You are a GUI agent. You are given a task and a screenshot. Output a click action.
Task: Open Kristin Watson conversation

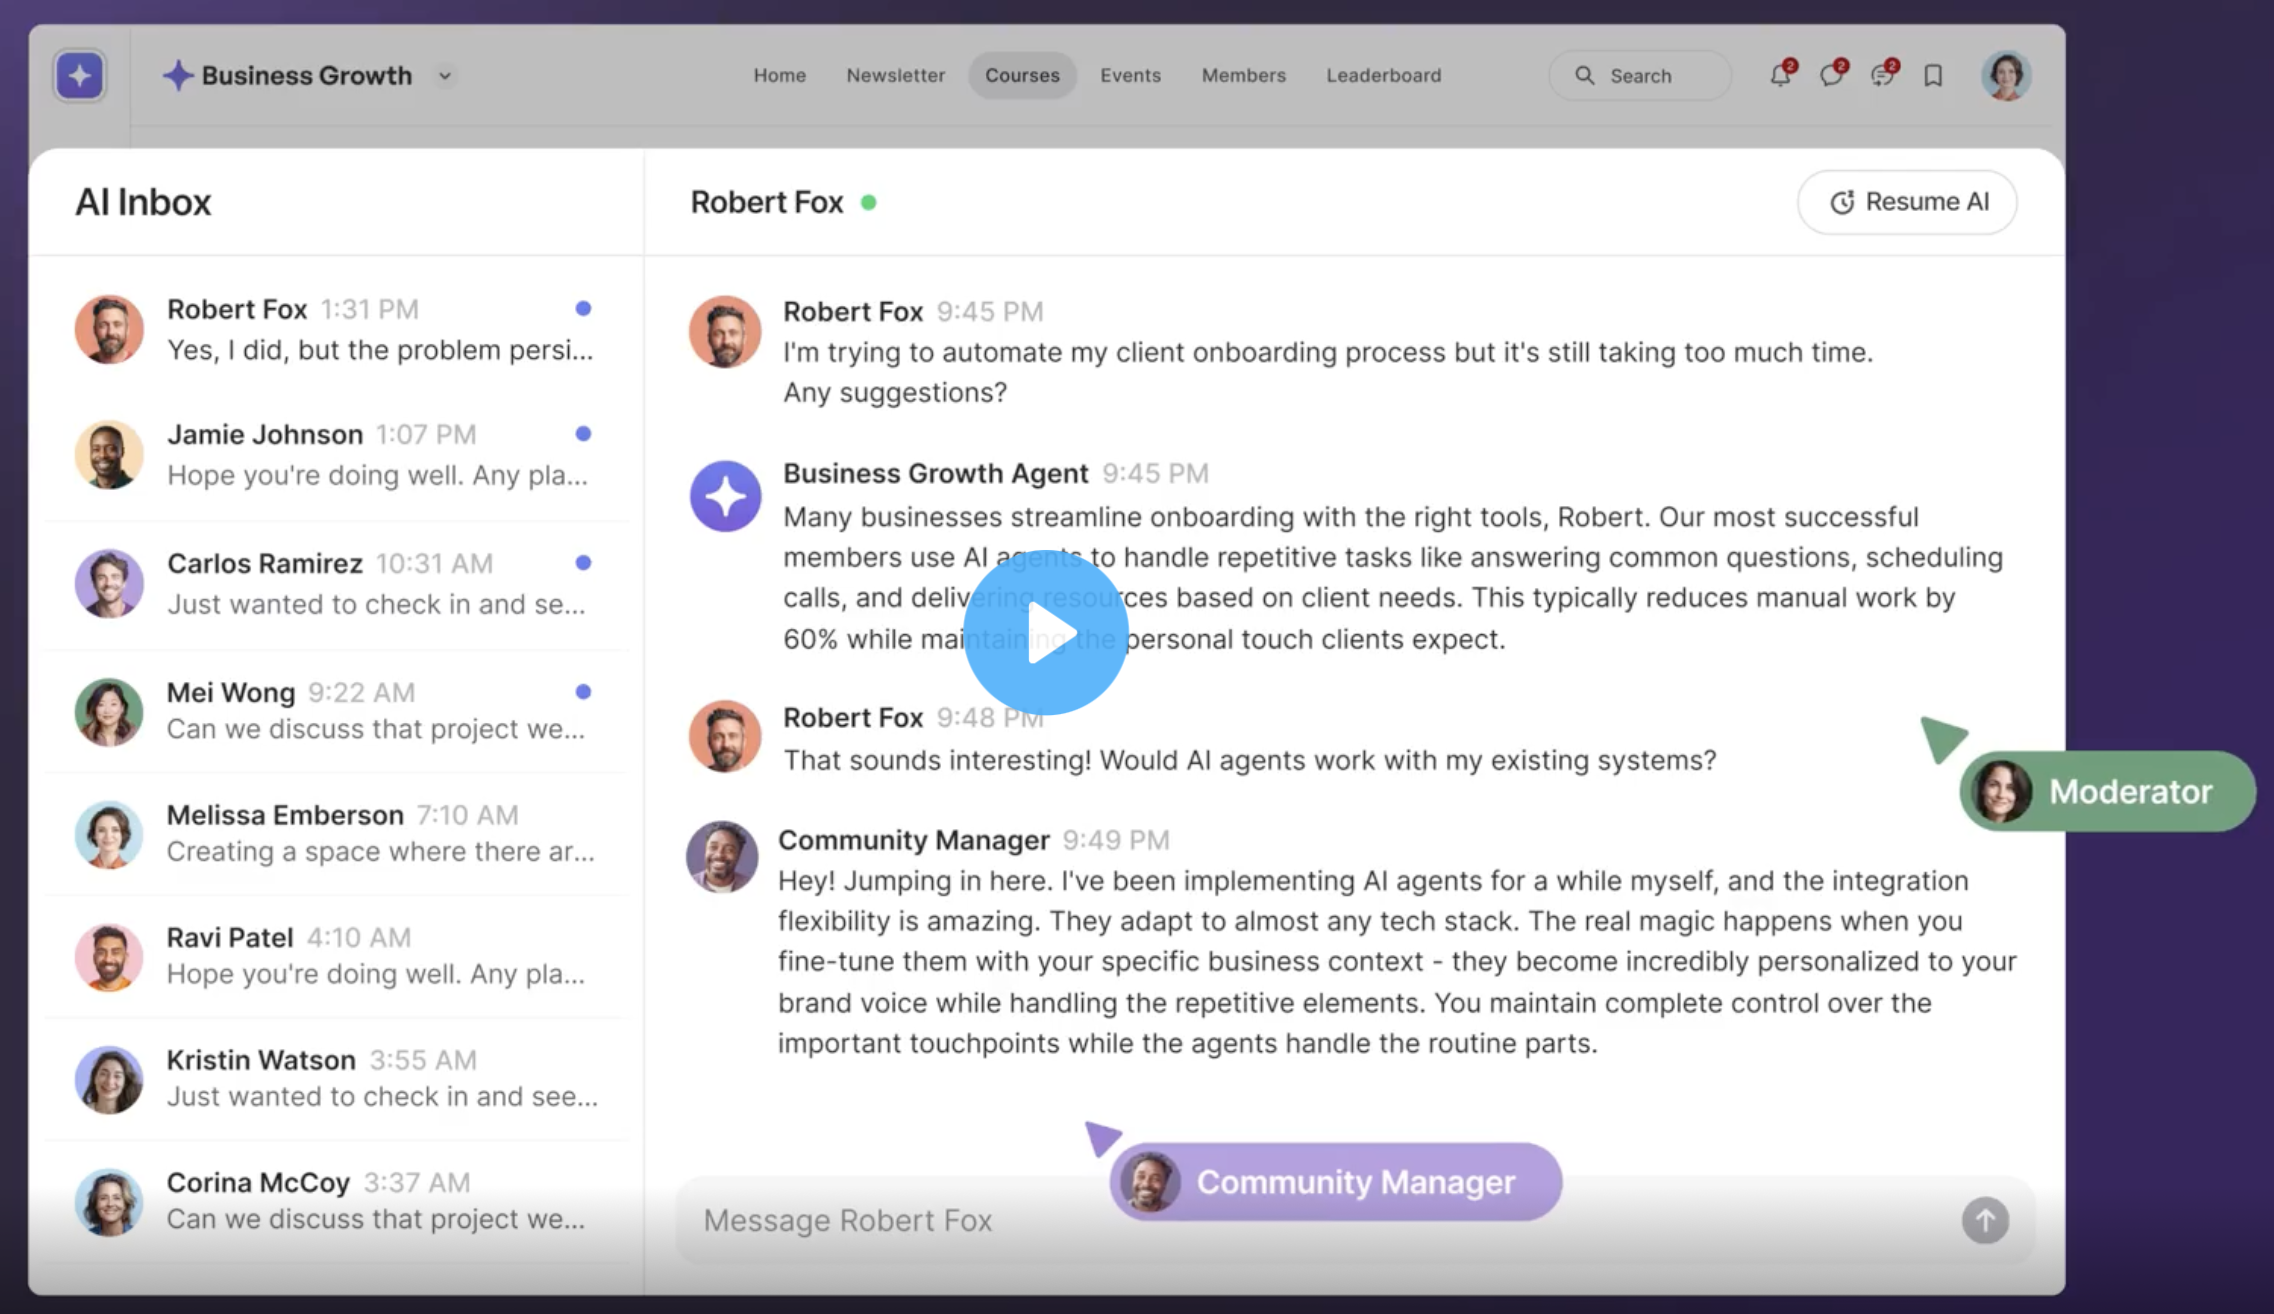(x=336, y=1079)
